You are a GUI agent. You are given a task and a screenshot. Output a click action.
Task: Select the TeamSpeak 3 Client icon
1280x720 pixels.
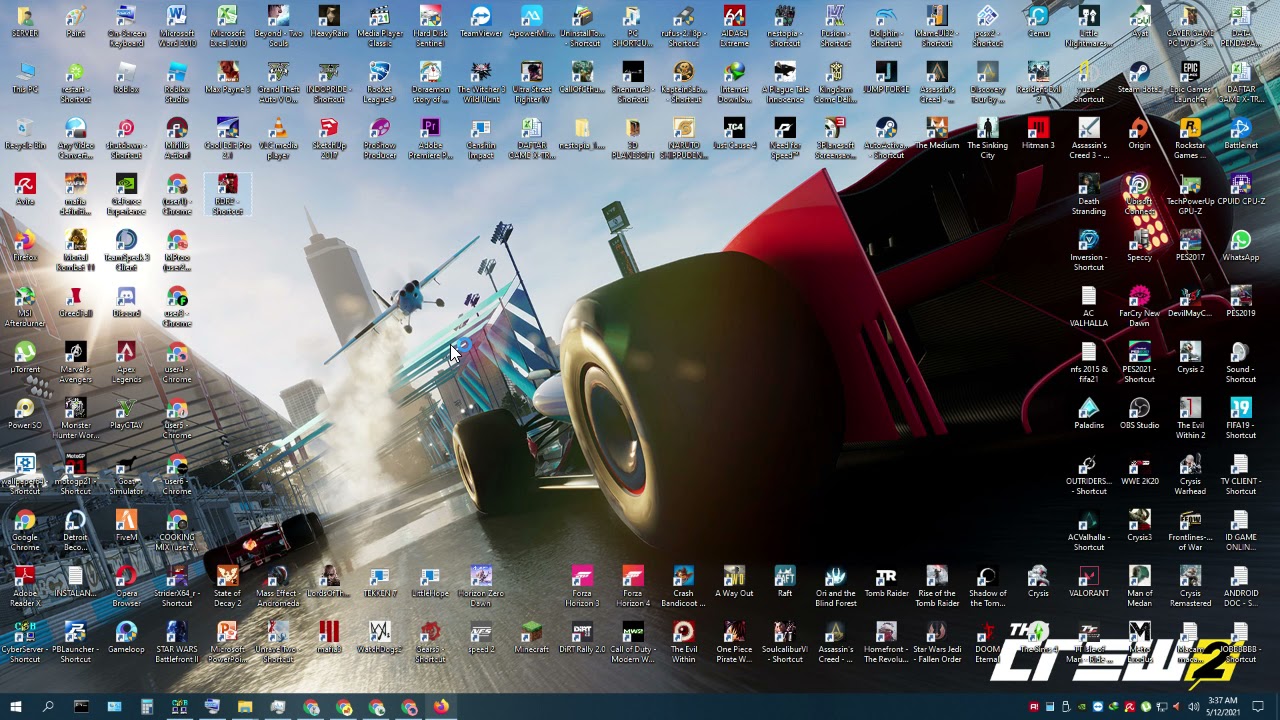point(126,251)
